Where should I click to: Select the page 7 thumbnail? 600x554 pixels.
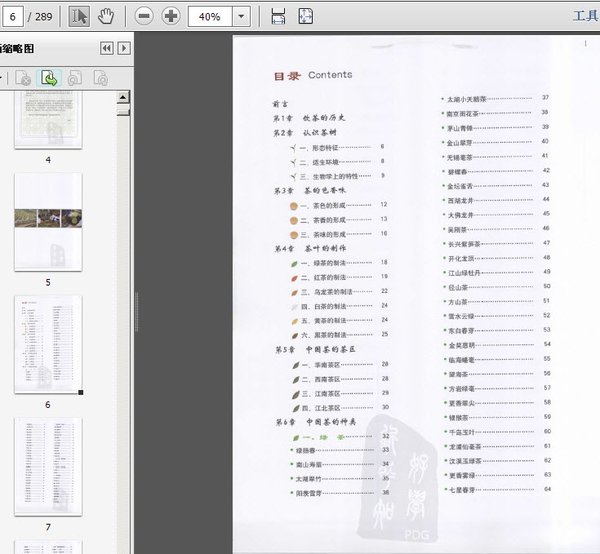coord(48,465)
